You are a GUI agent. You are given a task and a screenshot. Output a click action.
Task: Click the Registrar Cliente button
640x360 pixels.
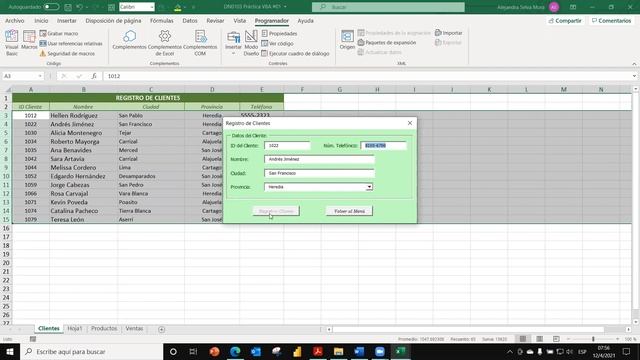click(276, 211)
